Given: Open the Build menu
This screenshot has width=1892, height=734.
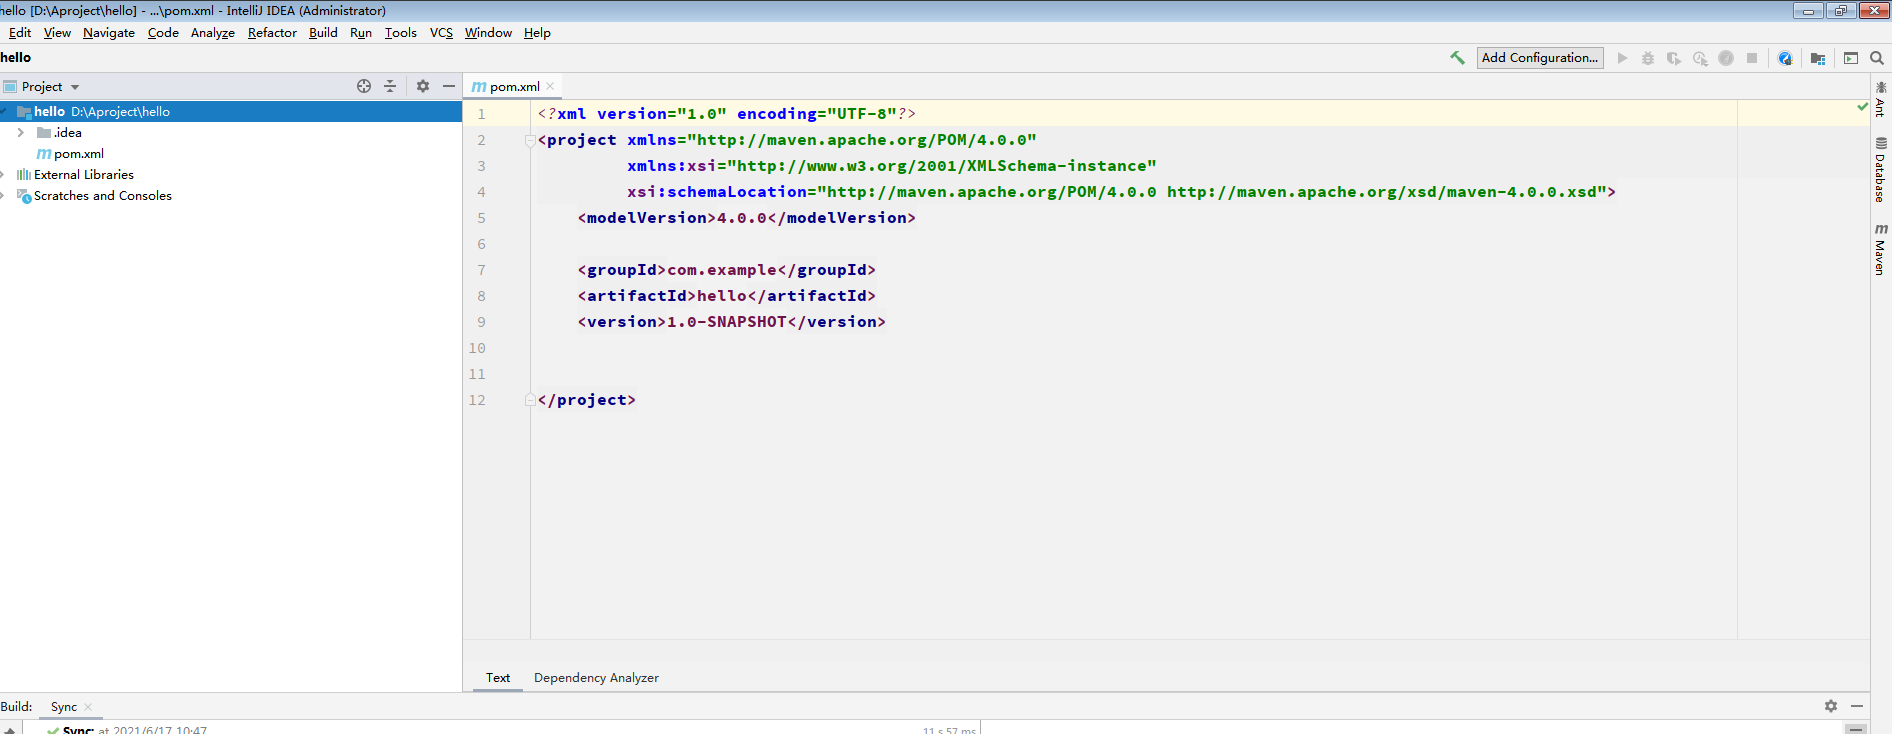Looking at the screenshot, I should tap(323, 32).
